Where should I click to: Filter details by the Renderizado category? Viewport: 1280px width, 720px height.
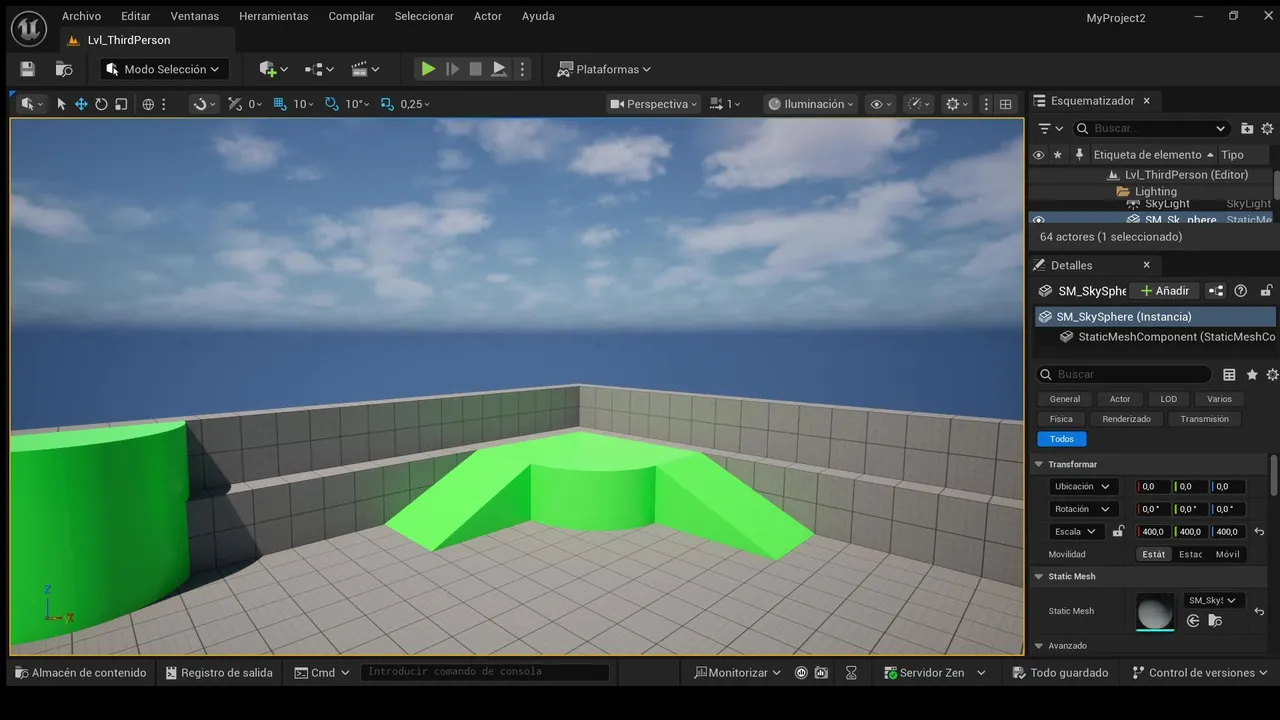pyautogui.click(x=1127, y=419)
